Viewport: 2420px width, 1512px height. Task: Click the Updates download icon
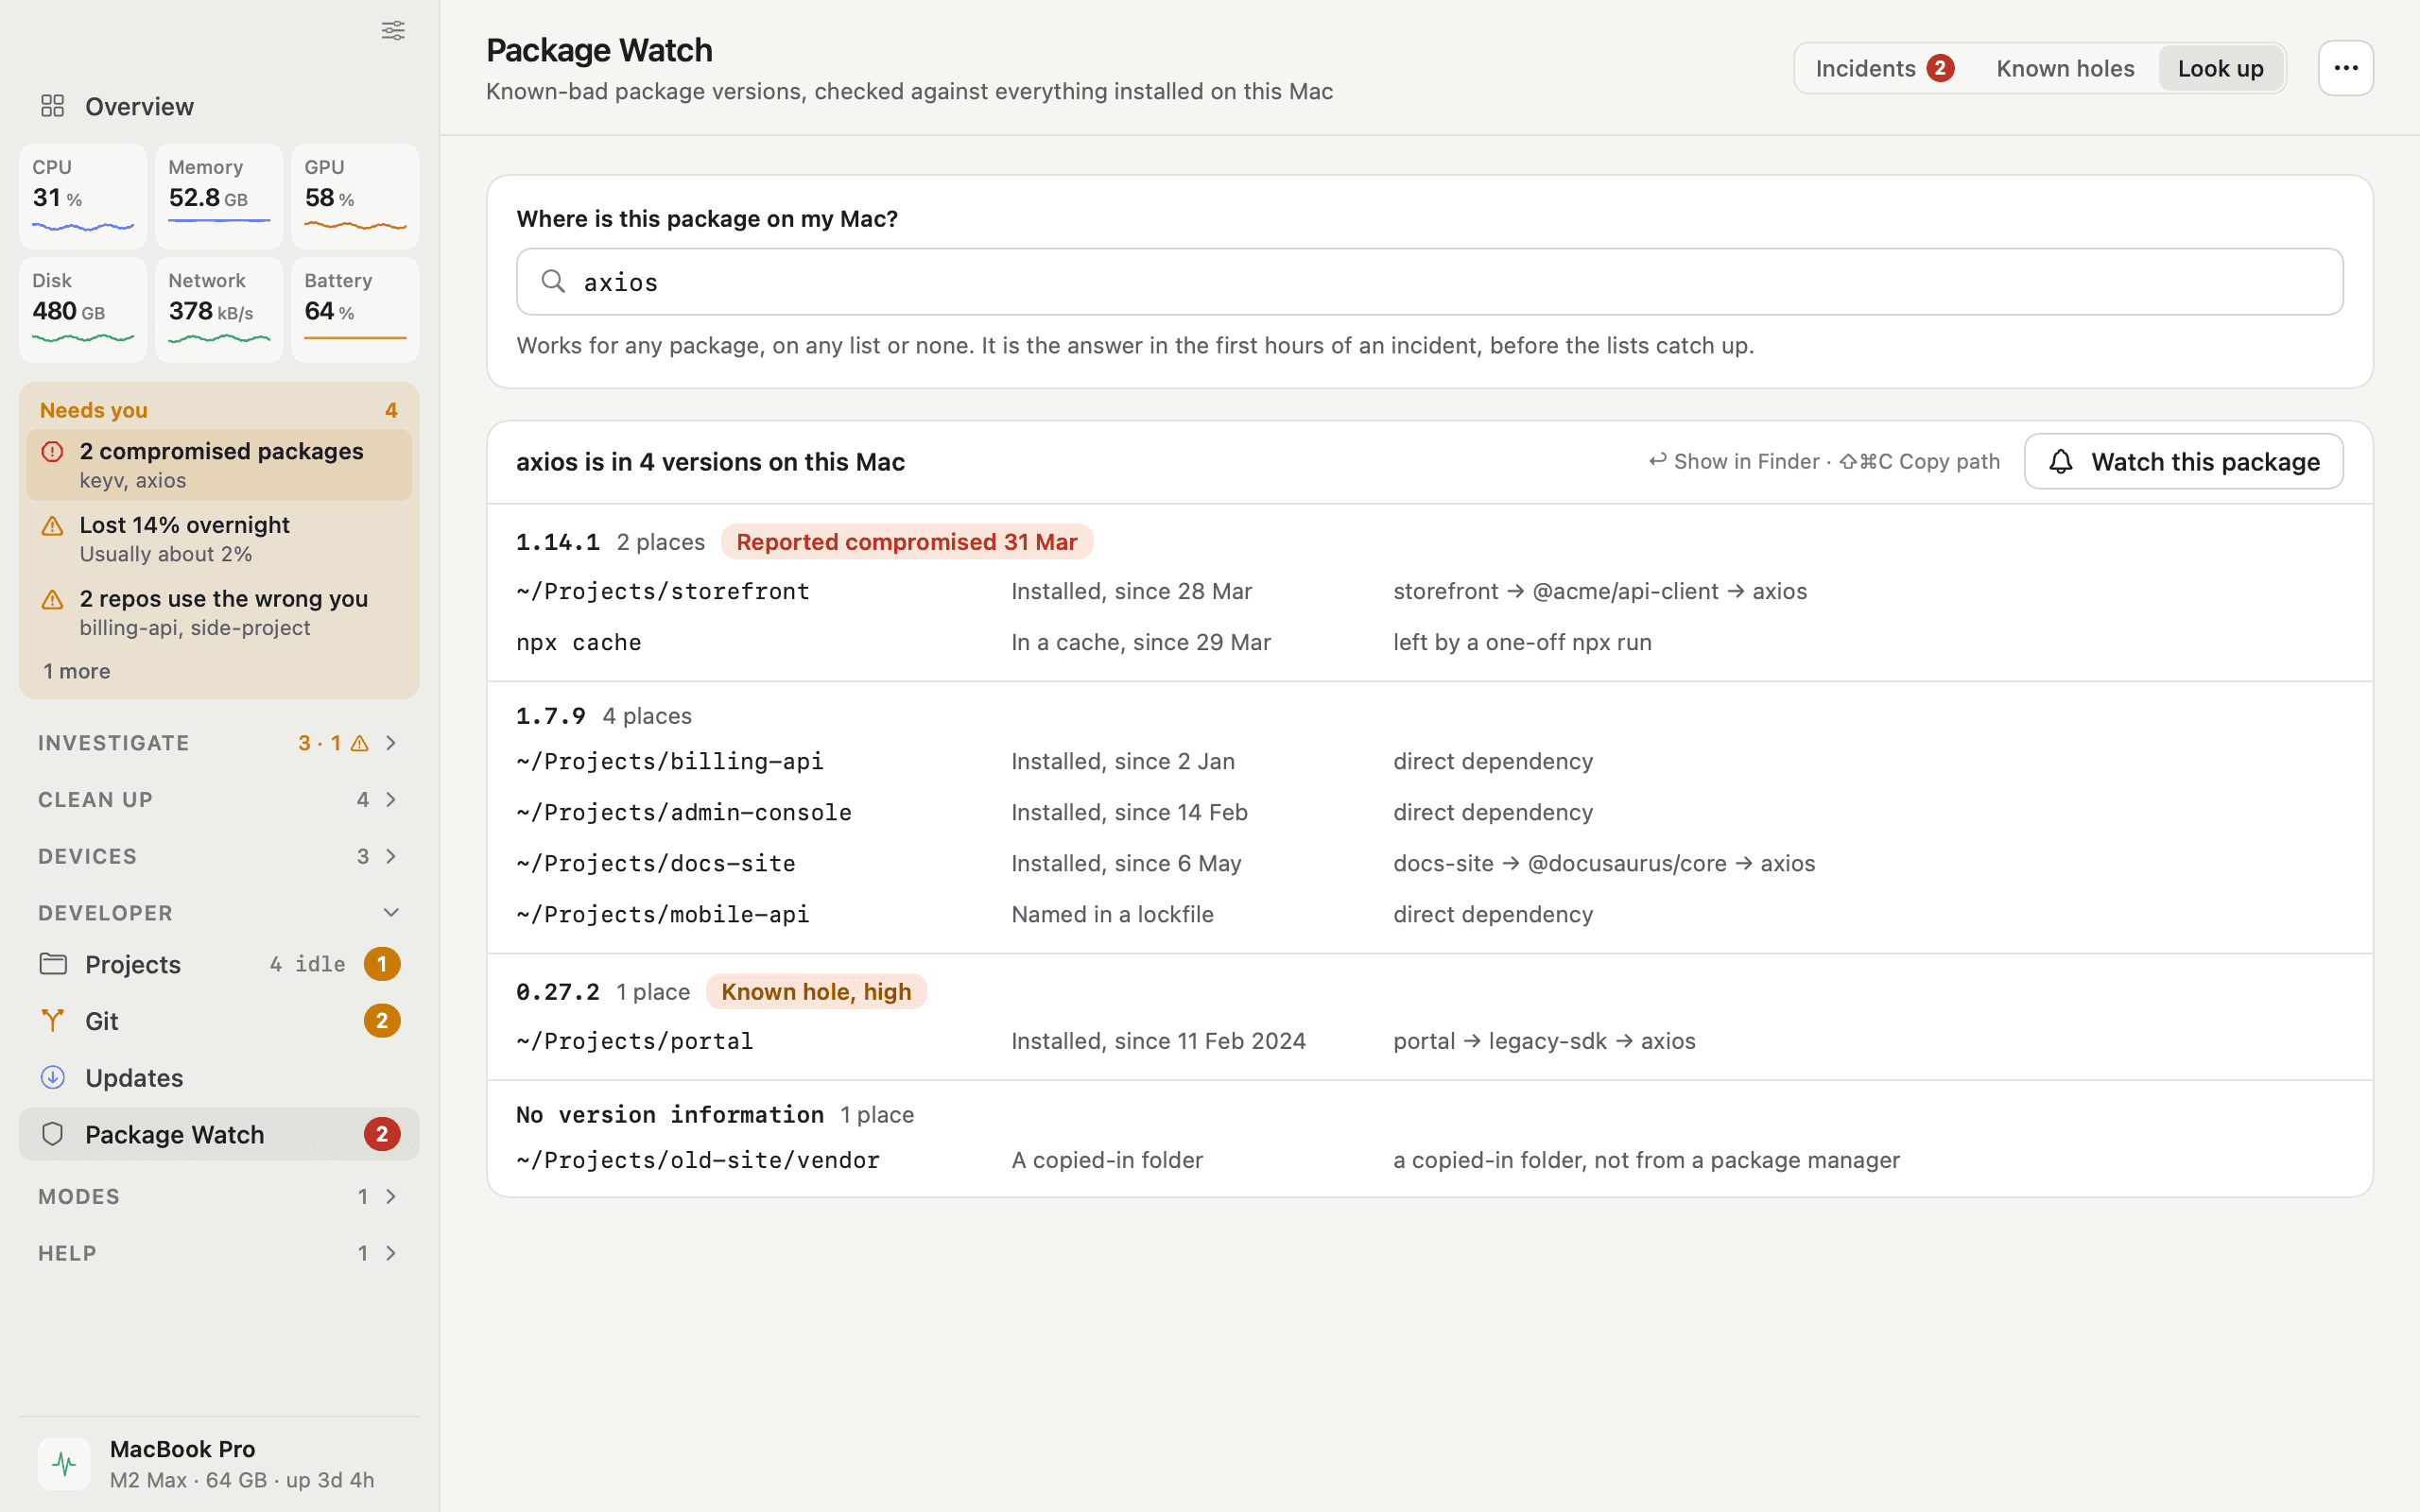(53, 1077)
